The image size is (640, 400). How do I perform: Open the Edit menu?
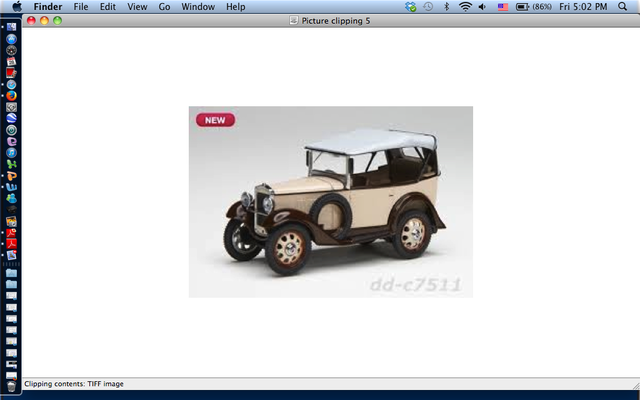coord(108,7)
